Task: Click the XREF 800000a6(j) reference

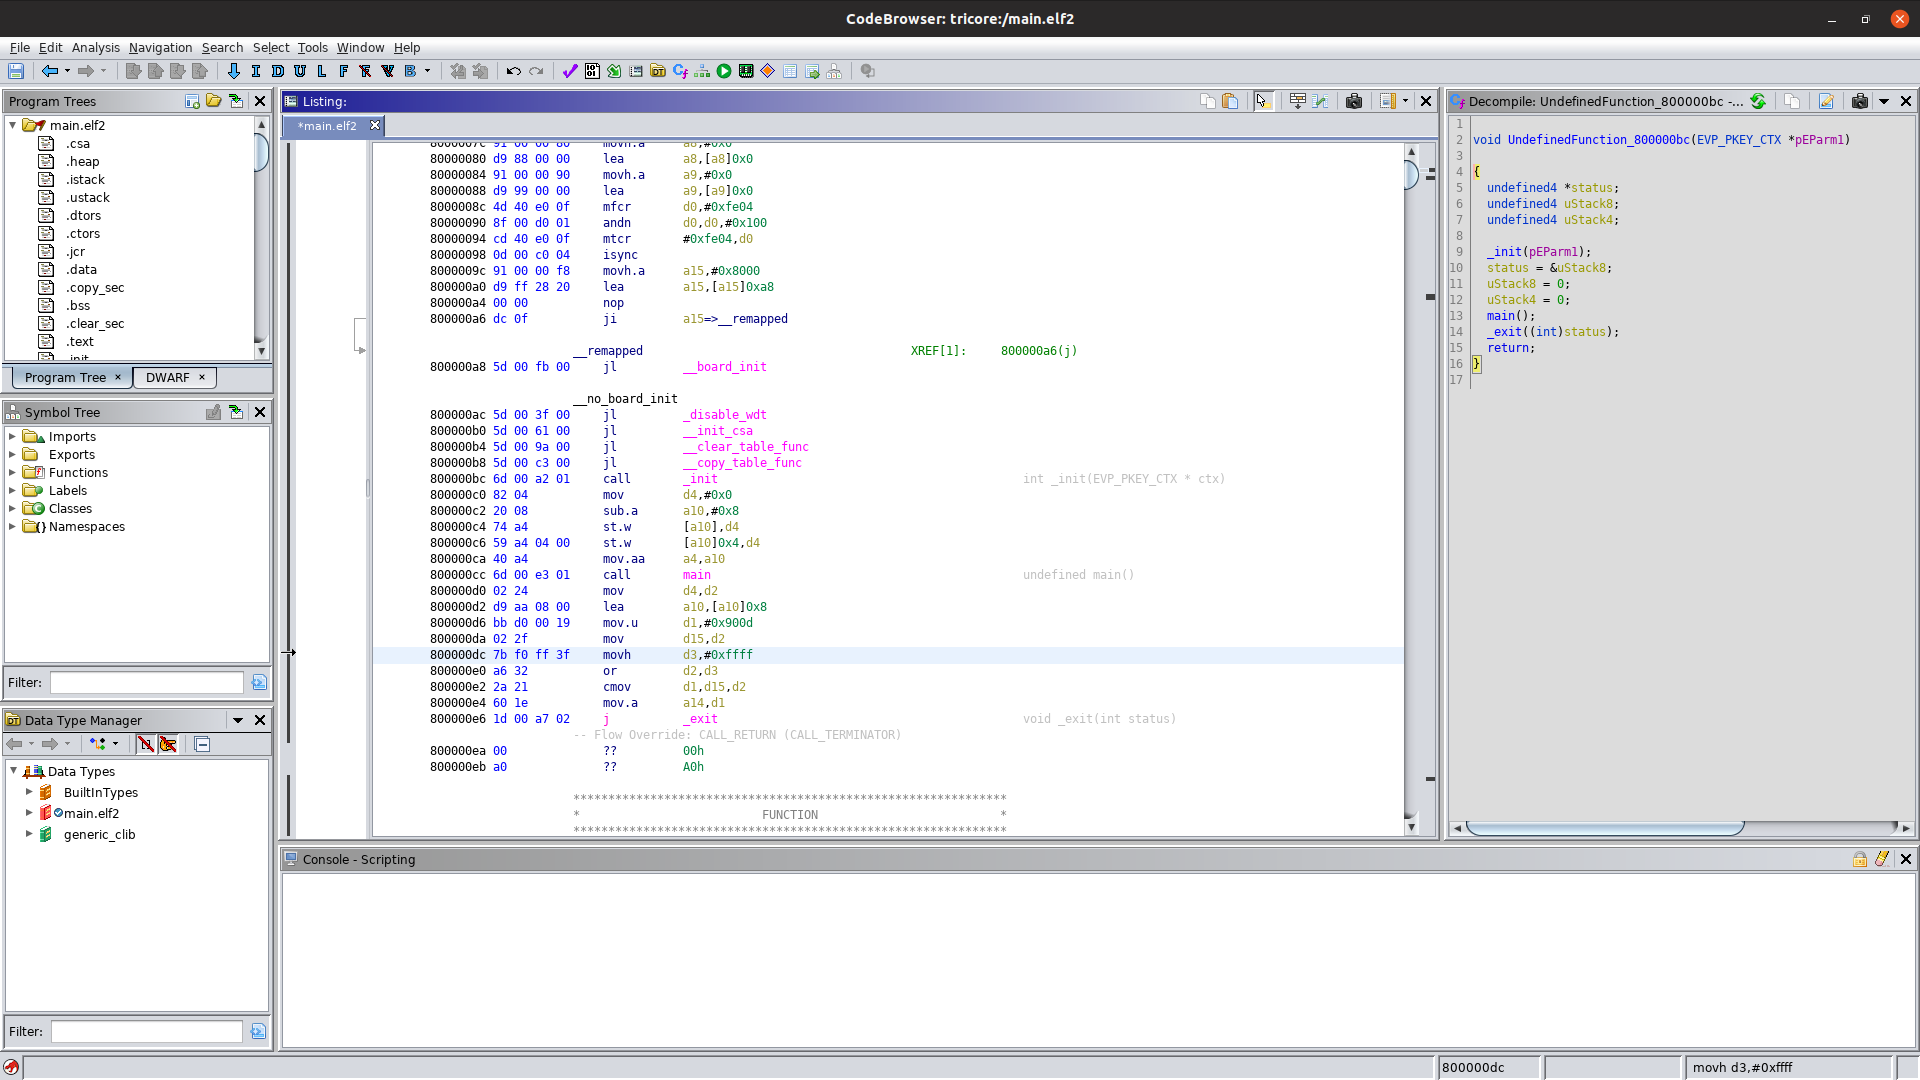Action: (1039, 351)
